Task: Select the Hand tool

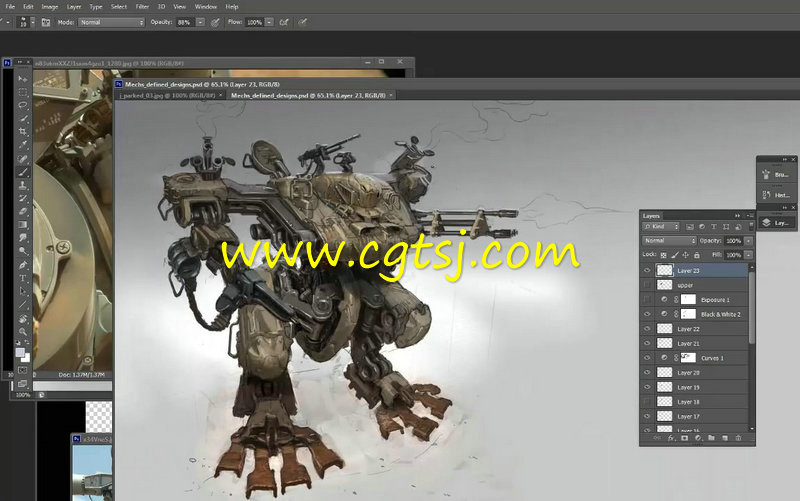Action: [22, 318]
